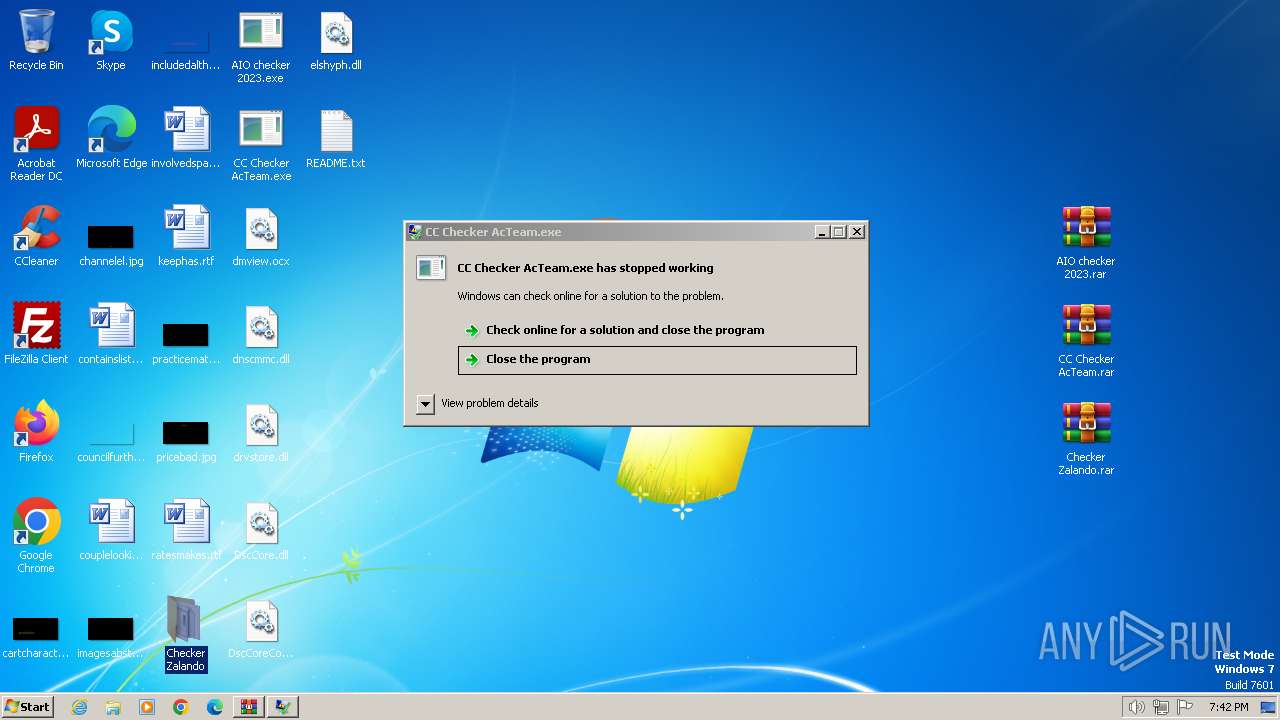Image resolution: width=1280 pixels, height=720 pixels.
Task: Select the CC Checker AcTeam.rar archive
Action: 1086,341
